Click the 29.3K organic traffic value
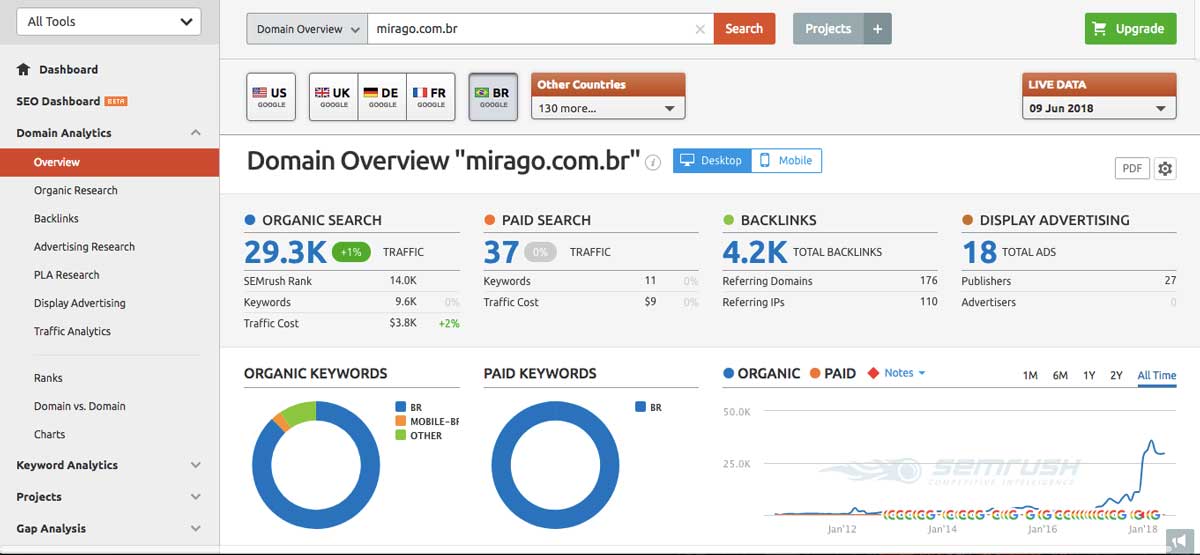The width and height of the screenshot is (1200, 555). point(284,252)
